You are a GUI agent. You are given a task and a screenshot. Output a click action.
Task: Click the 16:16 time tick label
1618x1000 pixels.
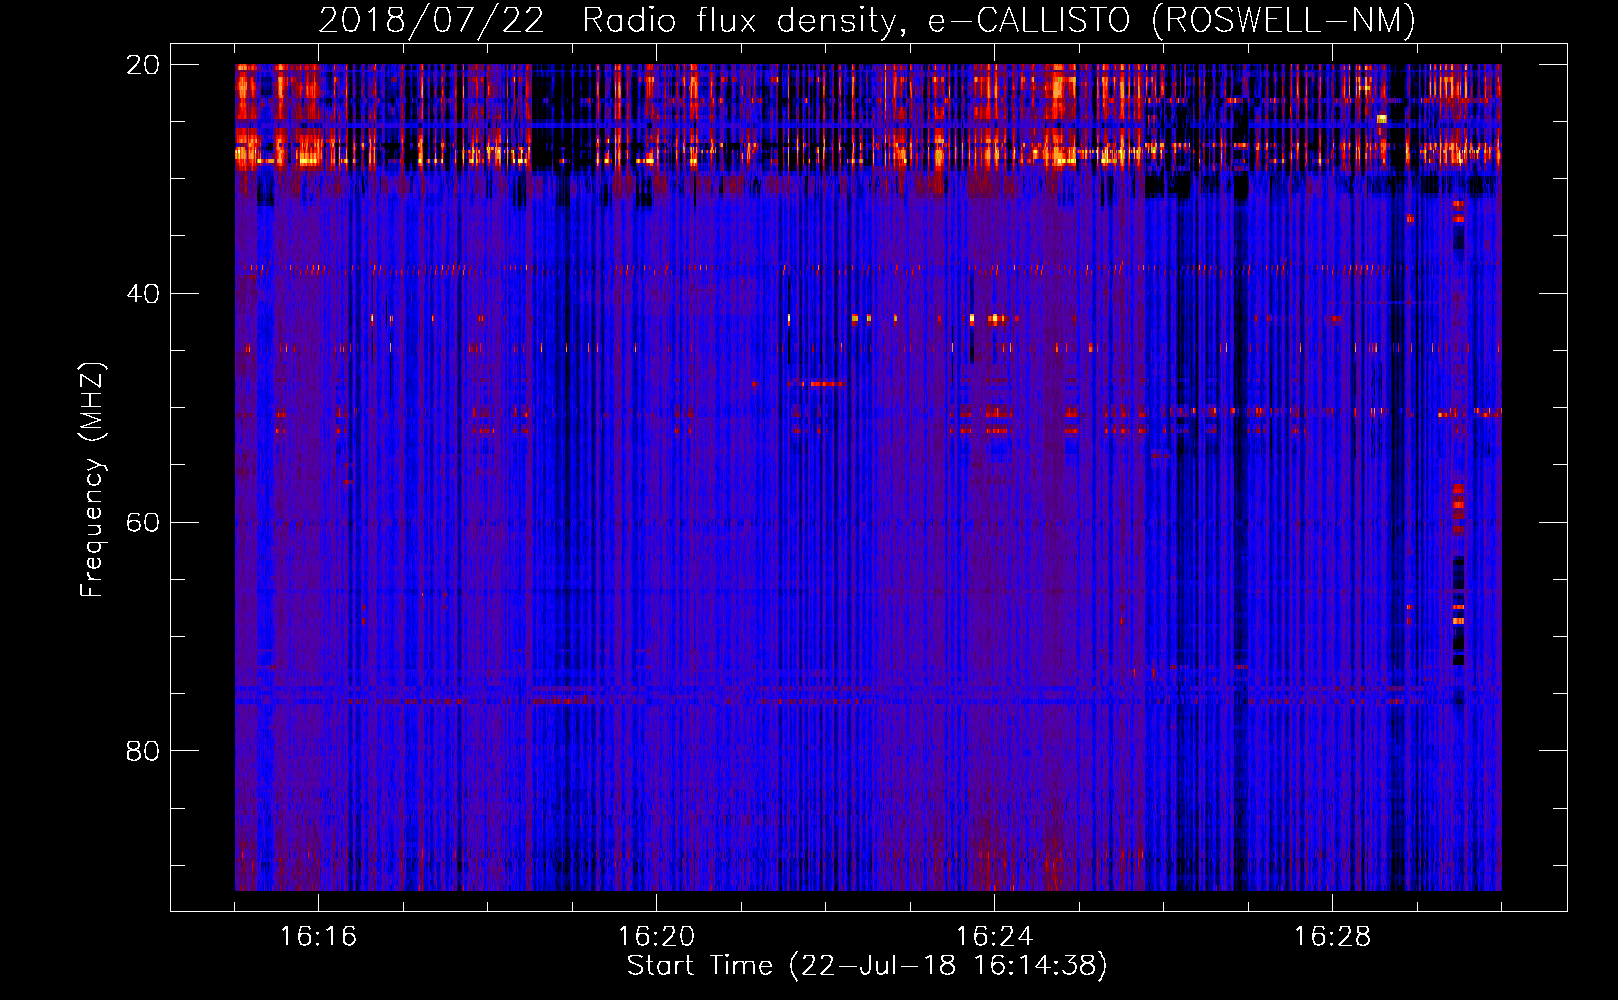tap(318, 936)
